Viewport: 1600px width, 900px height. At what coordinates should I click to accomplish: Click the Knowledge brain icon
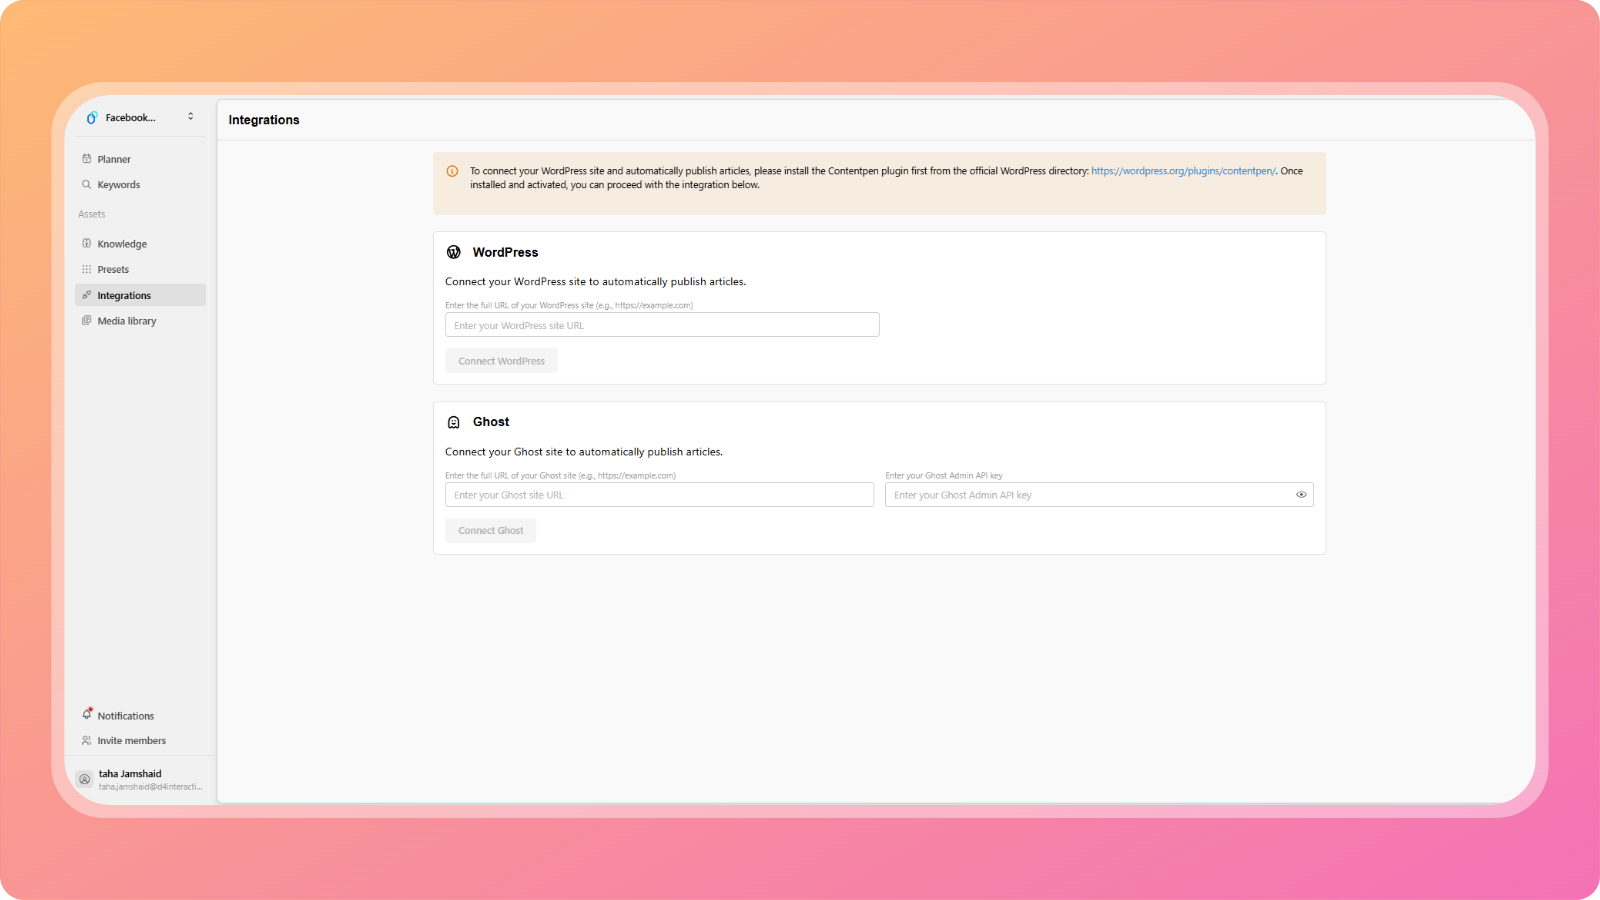coord(87,243)
